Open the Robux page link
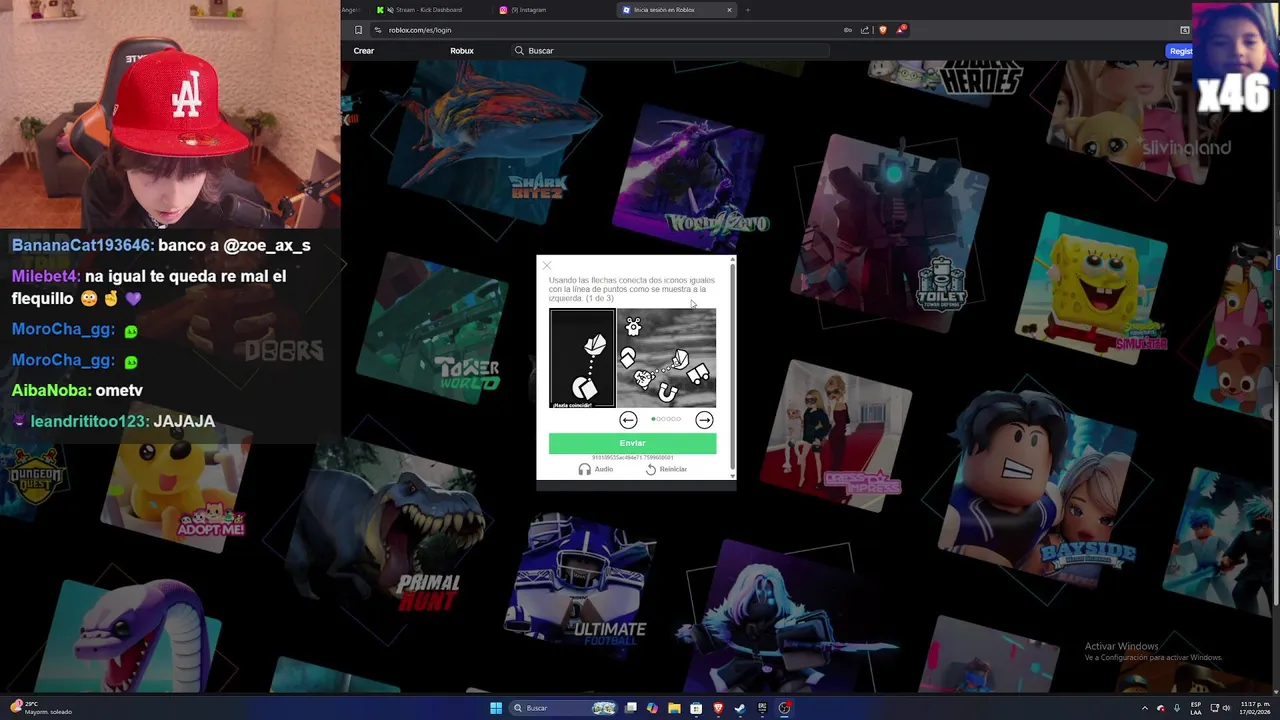1280x720 pixels. pyautogui.click(x=462, y=51)
